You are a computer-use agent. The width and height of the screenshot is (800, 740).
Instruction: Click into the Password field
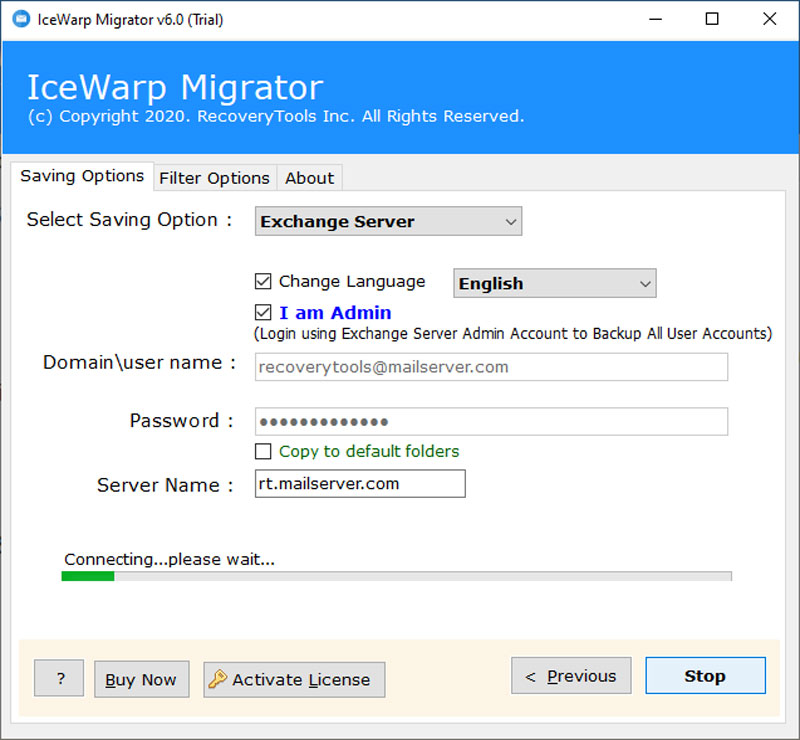[x=491, y=422]
